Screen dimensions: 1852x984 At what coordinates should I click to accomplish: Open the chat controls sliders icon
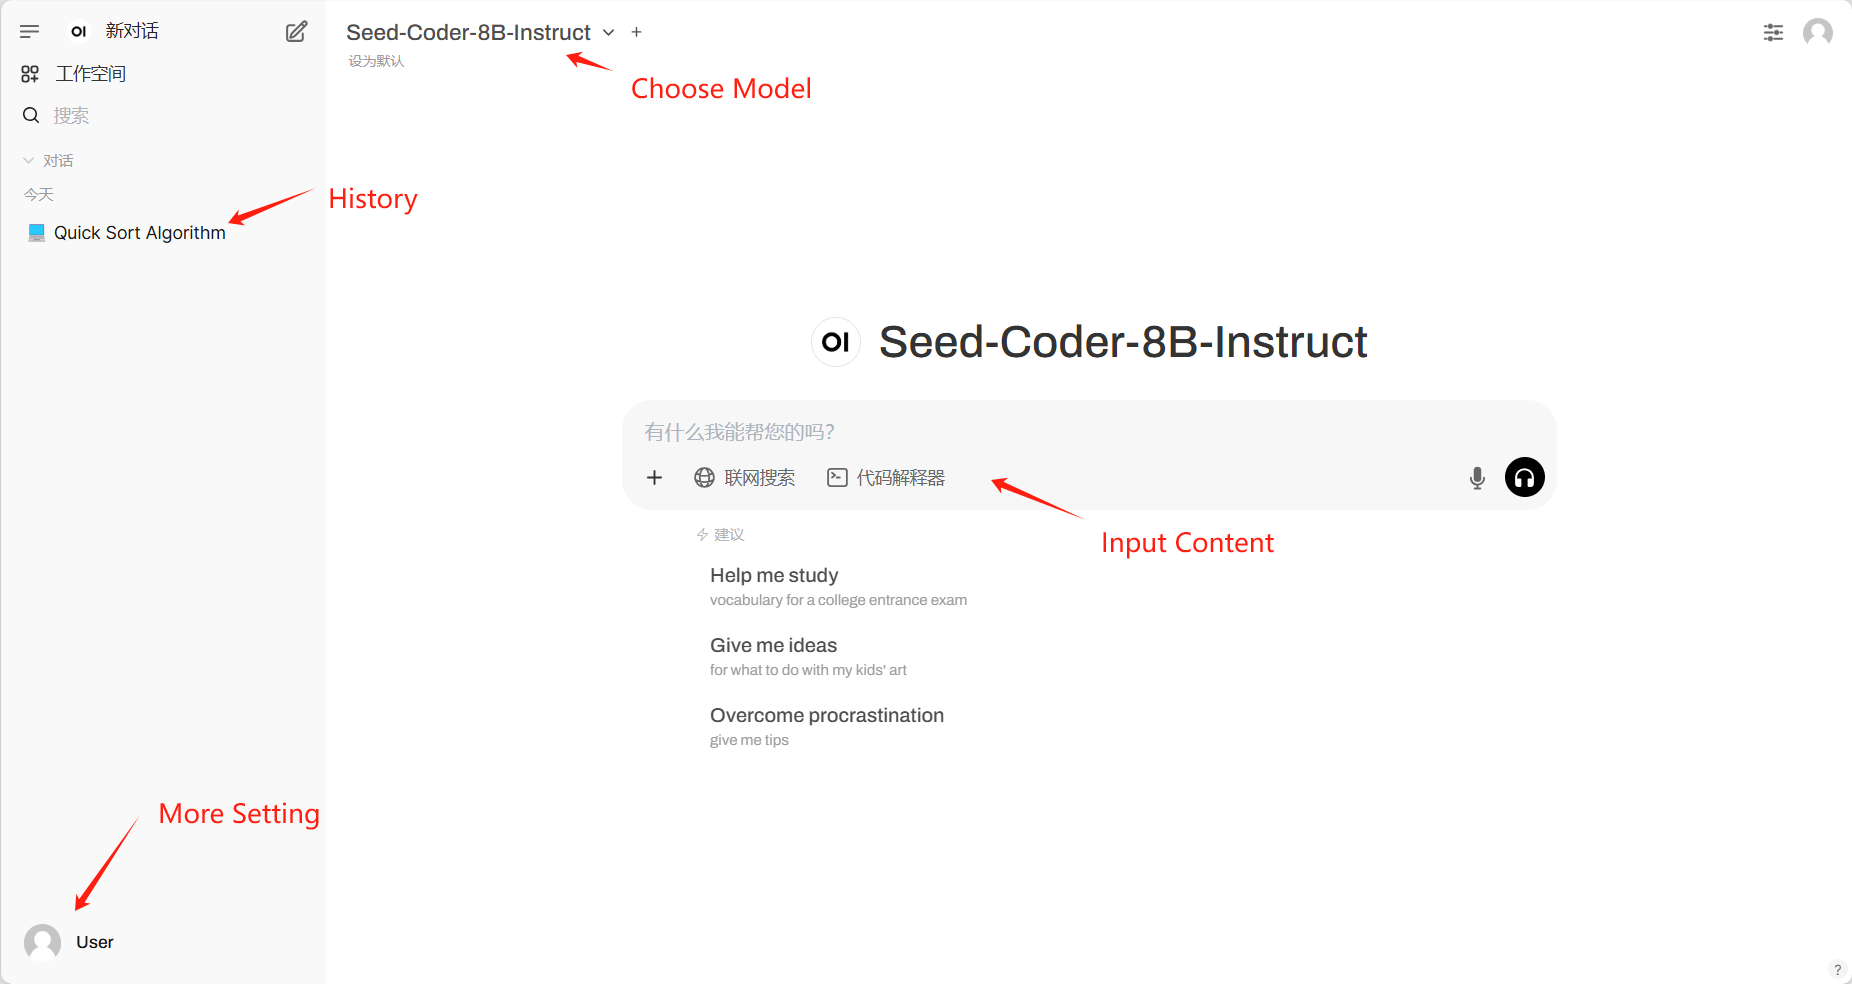(1773, 33)
